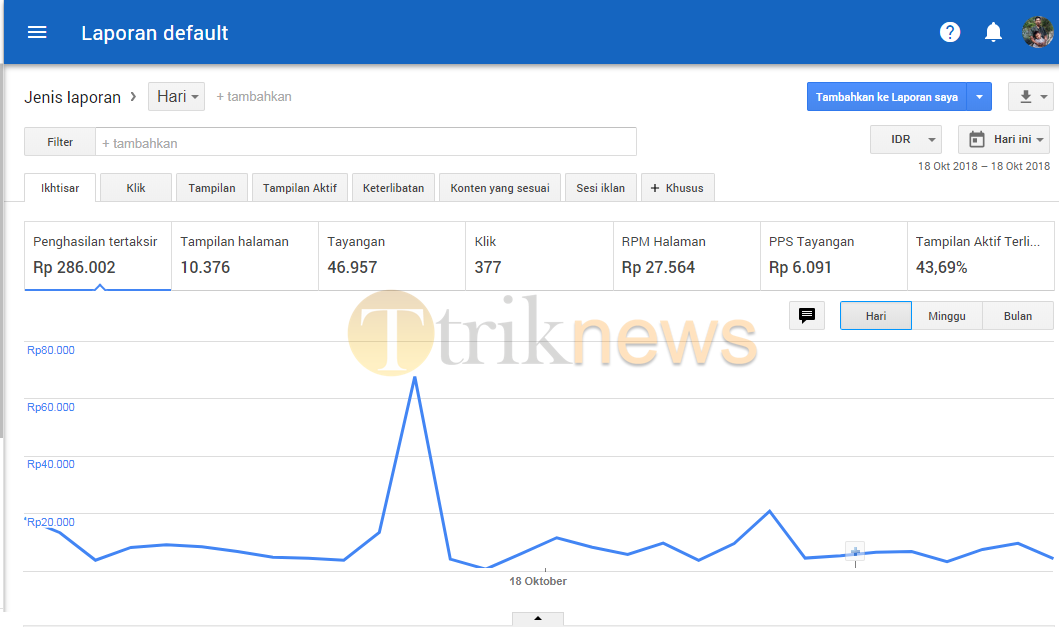1059x627 pixels.
Task: Switch to the Tampilan Aktif tab
Action: pyautogui.click(x=300, y=188)
